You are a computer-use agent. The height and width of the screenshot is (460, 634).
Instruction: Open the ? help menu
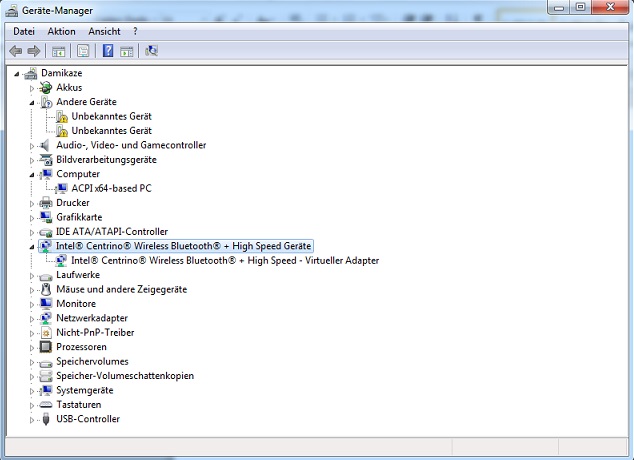tap(135, 32)
